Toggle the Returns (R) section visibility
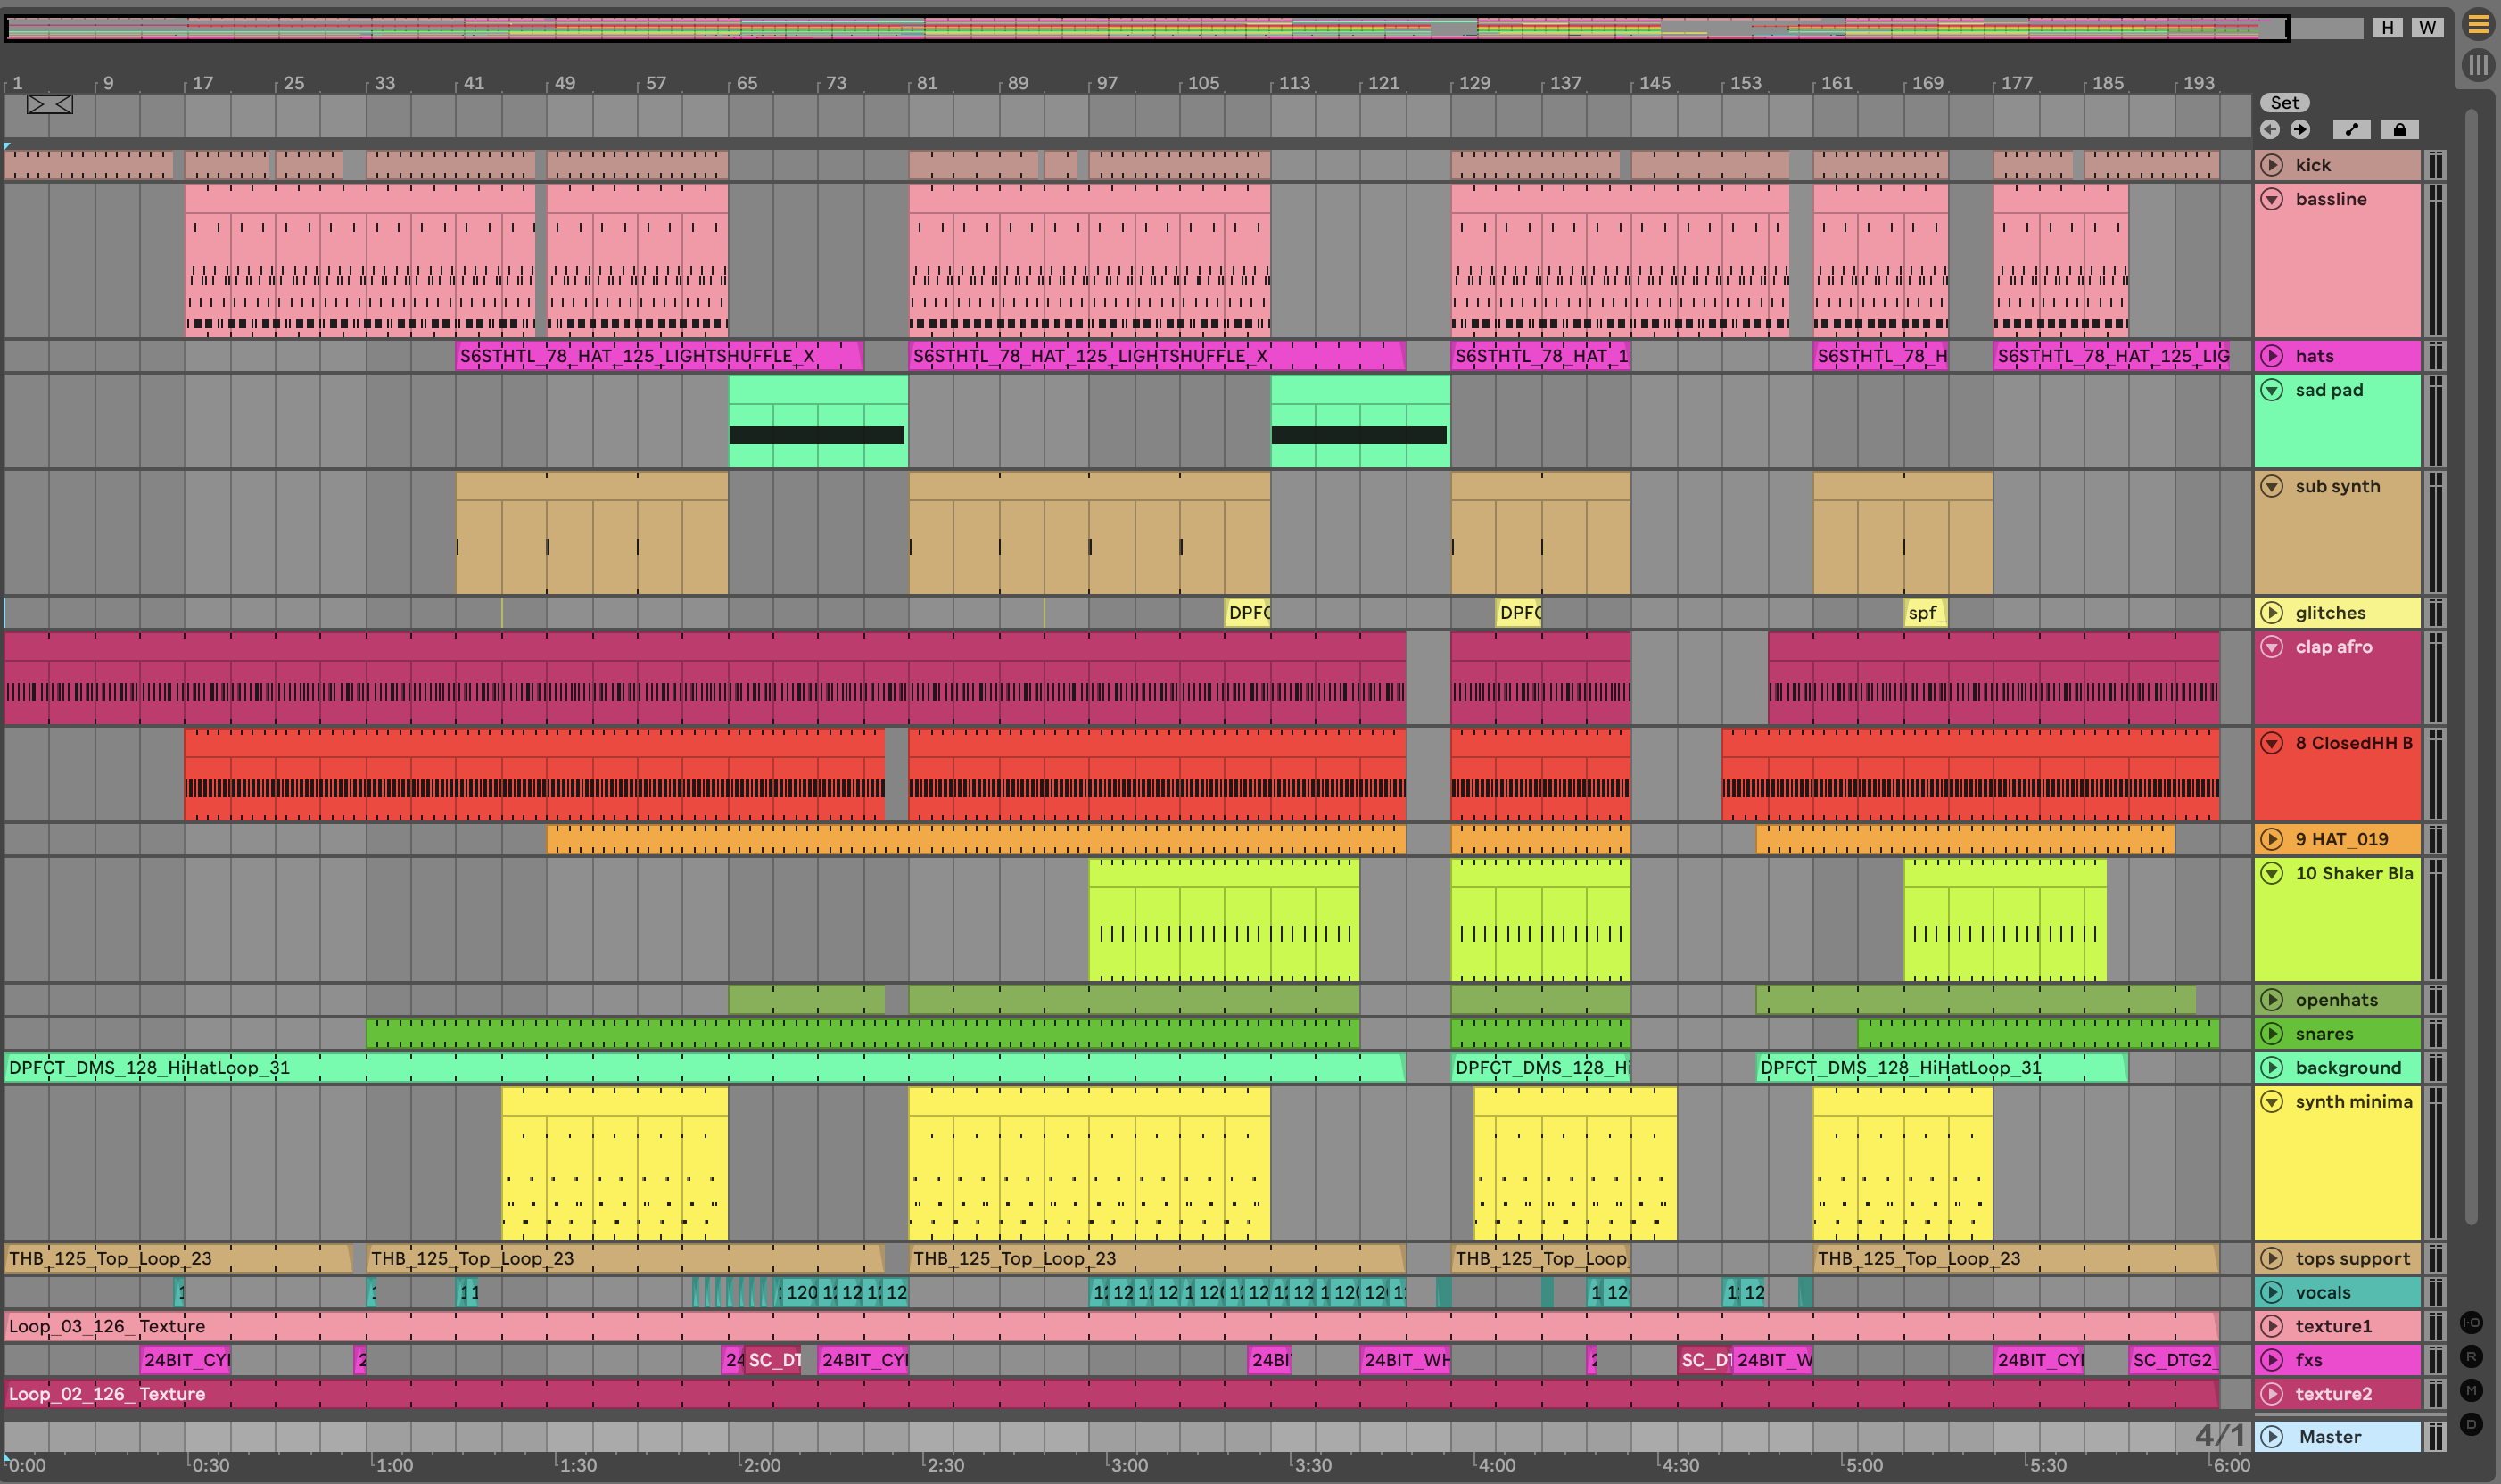Image resolution: width=2501 pixels, height=1484 pixels. [2471, 1356]
